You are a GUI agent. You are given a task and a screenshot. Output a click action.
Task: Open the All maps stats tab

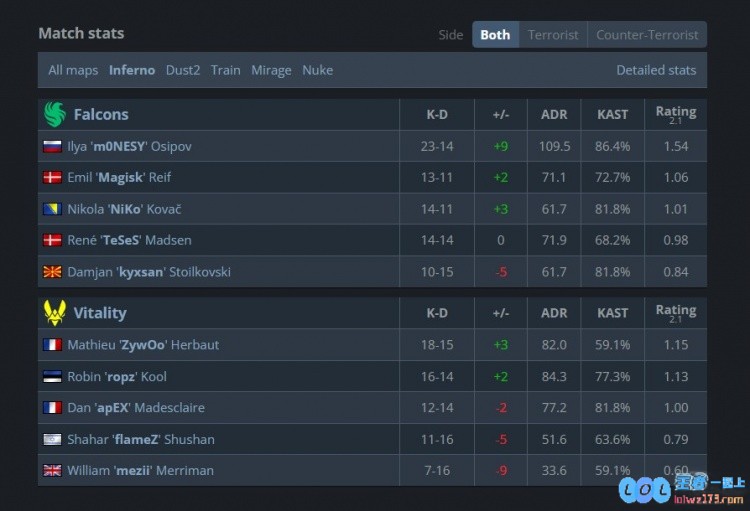[73, 70]
